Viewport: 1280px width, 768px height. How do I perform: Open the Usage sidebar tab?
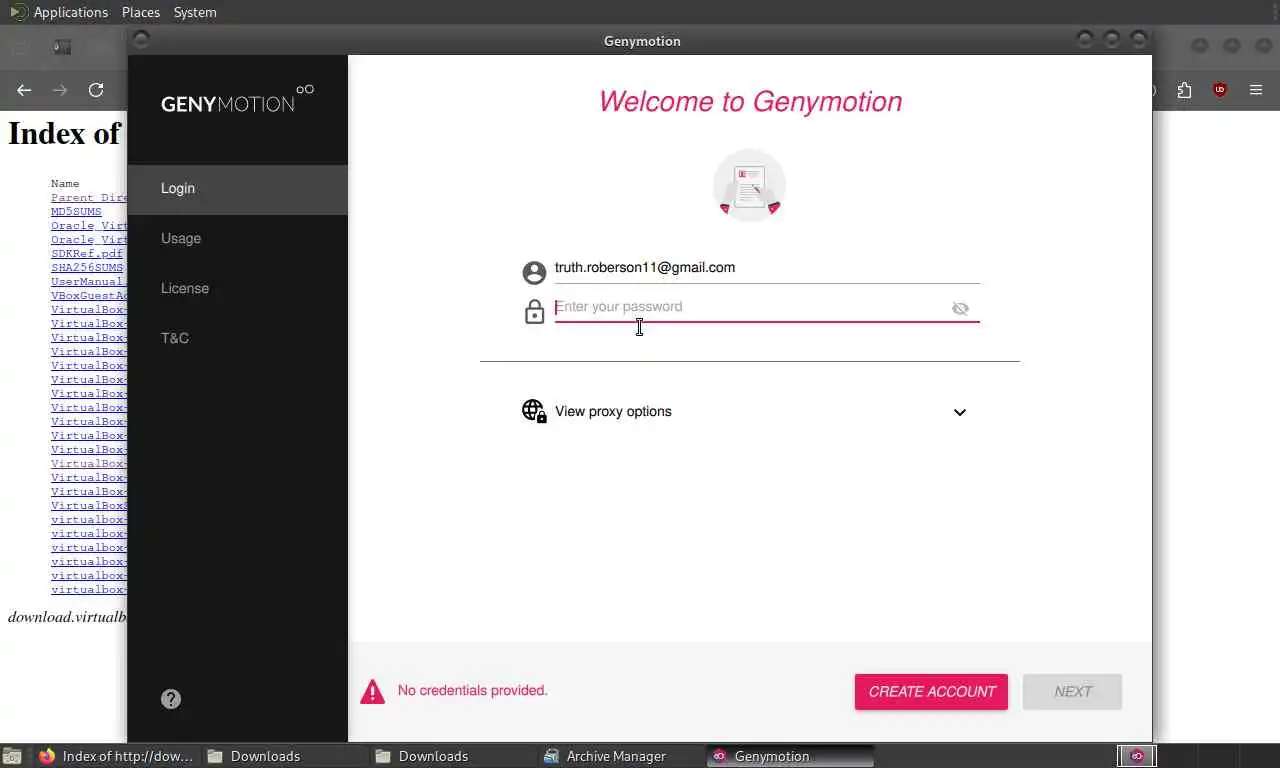(238, 238)
